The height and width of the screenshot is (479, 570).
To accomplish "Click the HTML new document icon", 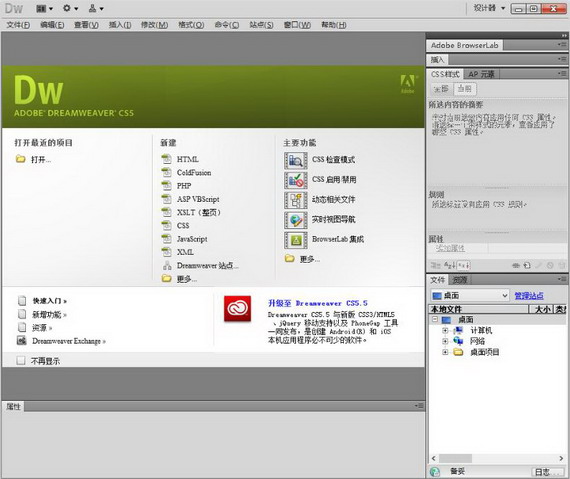I will [166, 159].
